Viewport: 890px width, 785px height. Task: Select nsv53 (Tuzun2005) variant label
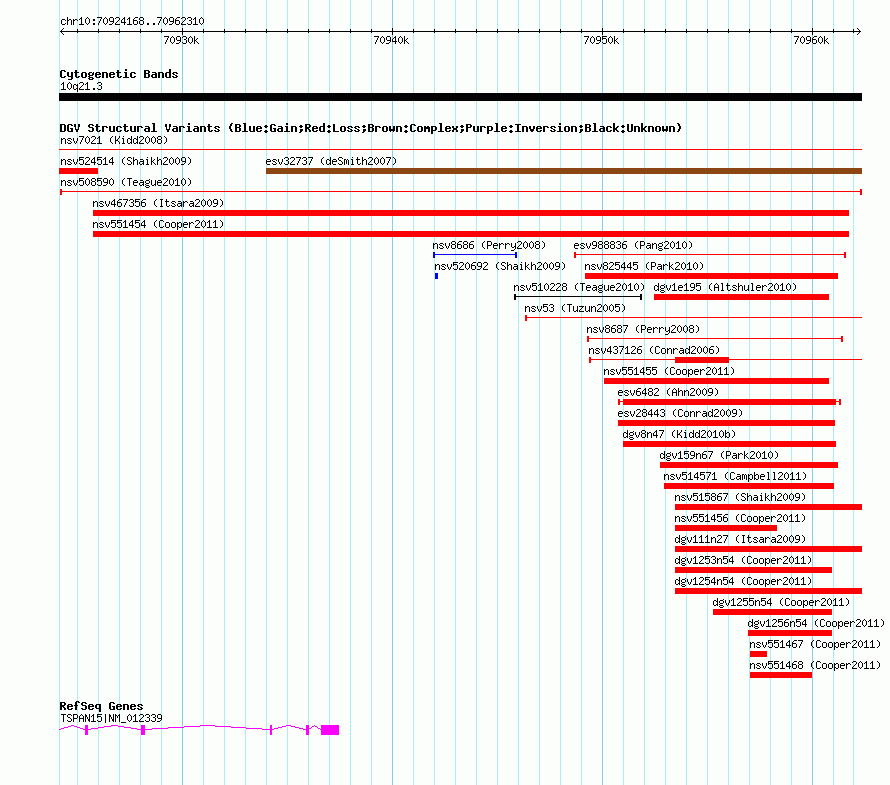pyautogui.click(x=575, y=308)
